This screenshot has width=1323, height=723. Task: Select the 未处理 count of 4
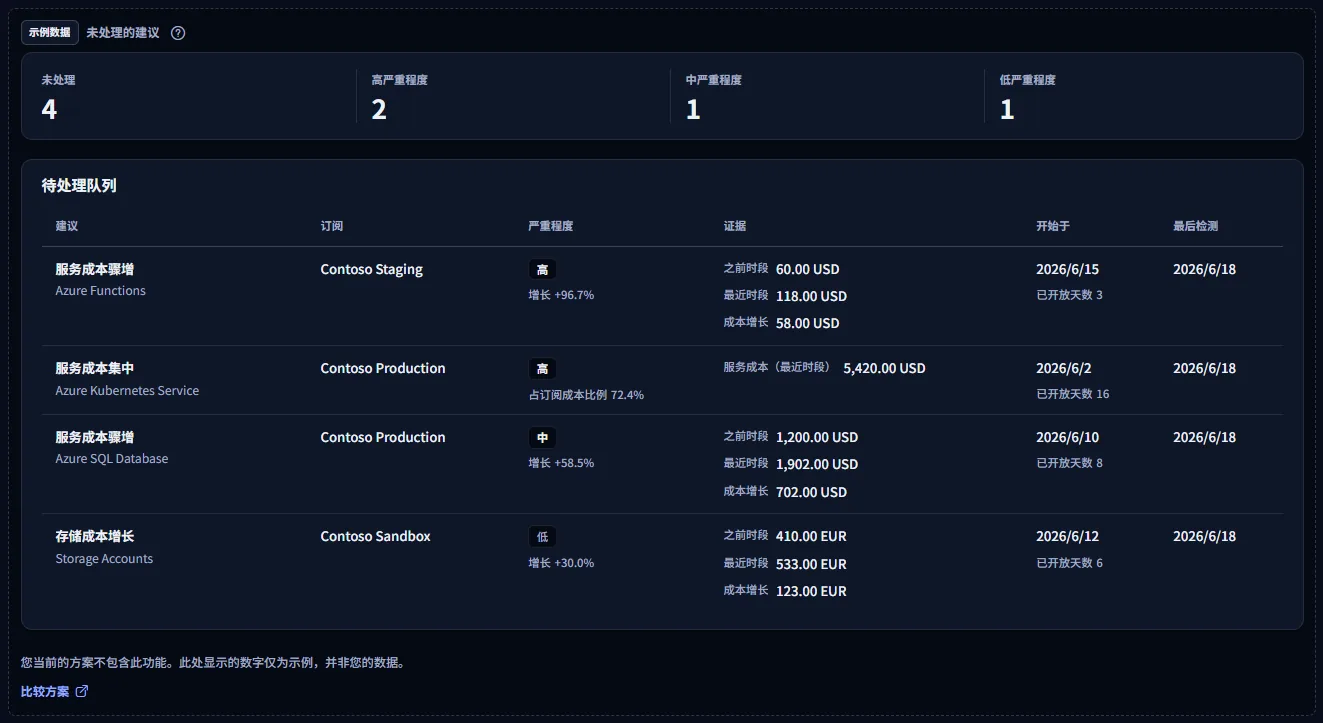tap(49, 110)
